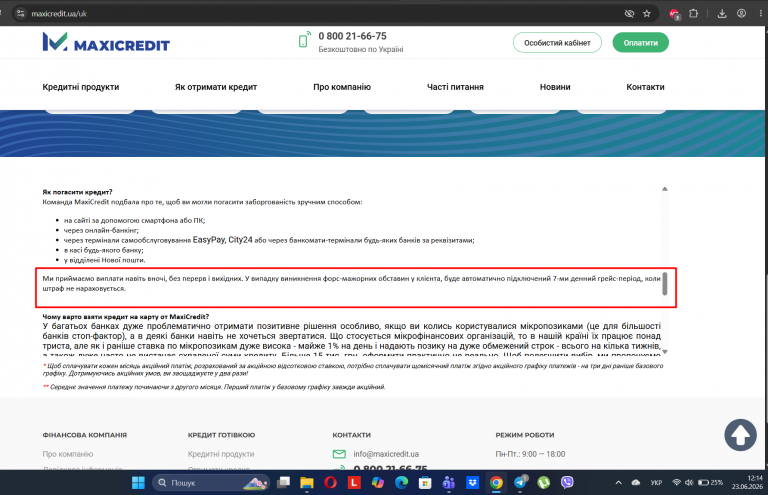Open Telegram from the taskbar

(520, 483)
